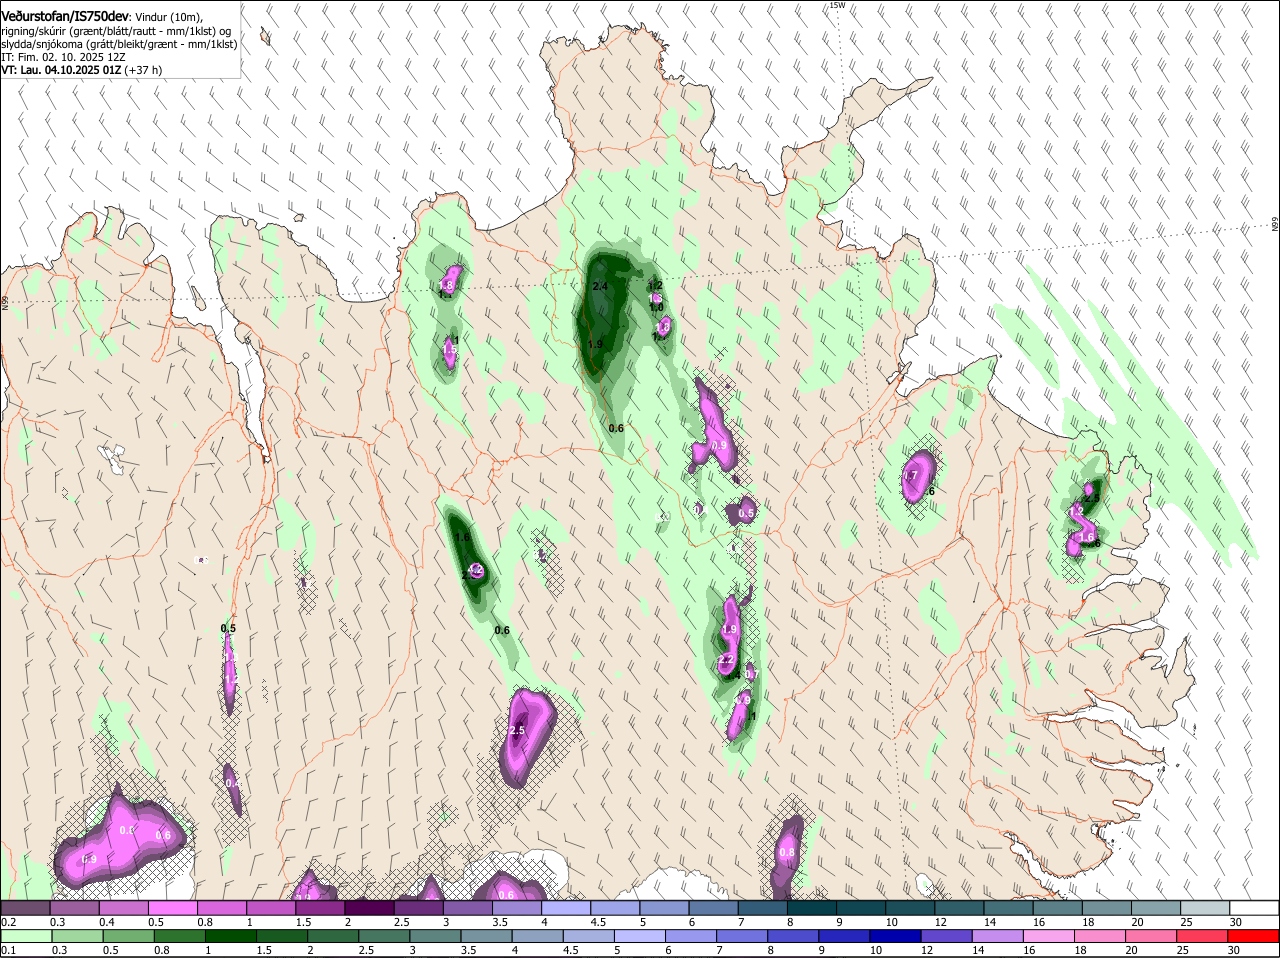Click the 0.4 swatch in upper purple legend row

click(x=123, y=908)
